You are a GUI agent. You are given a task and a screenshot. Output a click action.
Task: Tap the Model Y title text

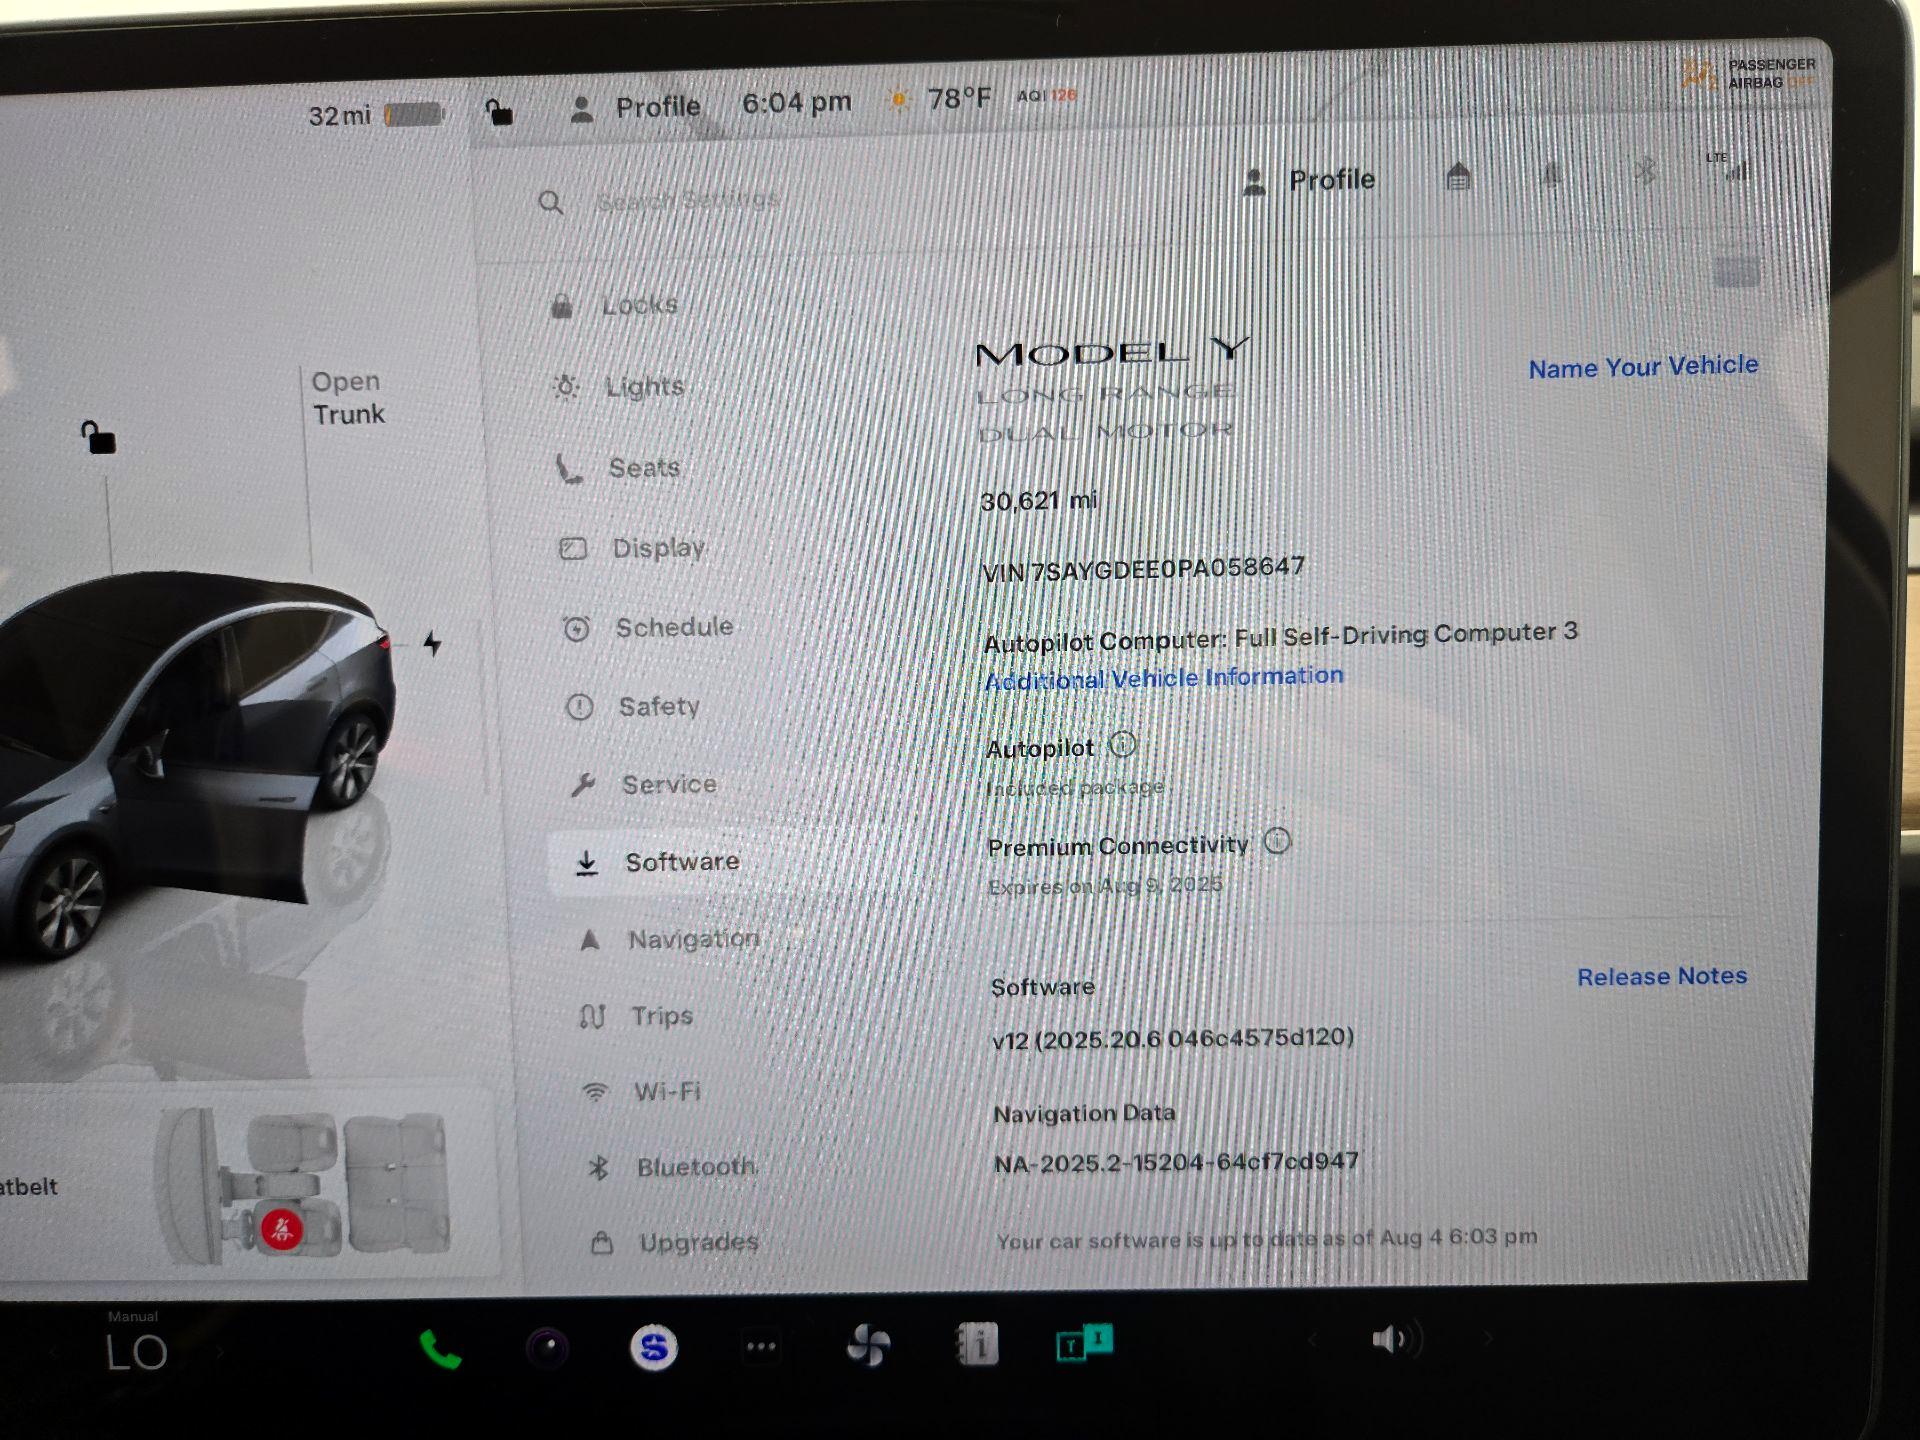[x=1112, y=352]
